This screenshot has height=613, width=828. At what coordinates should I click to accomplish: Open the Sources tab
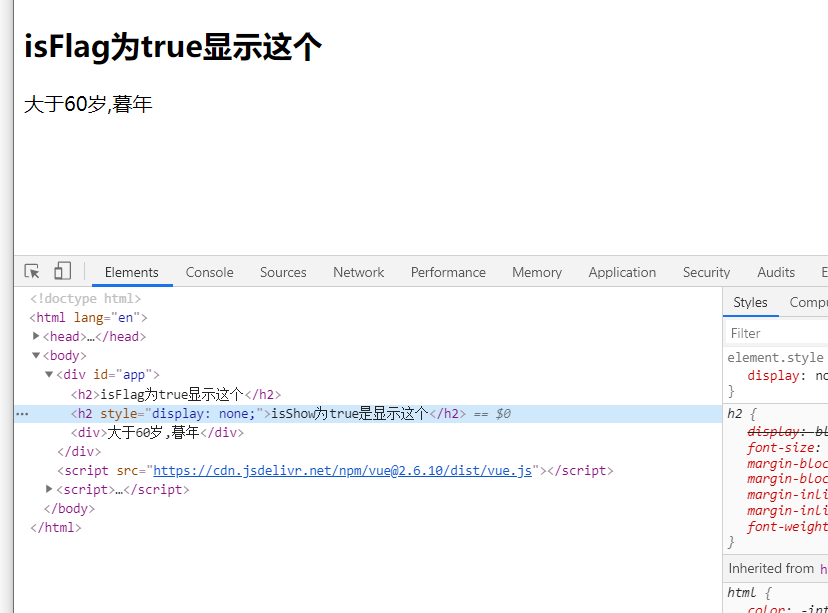point(283,272)
